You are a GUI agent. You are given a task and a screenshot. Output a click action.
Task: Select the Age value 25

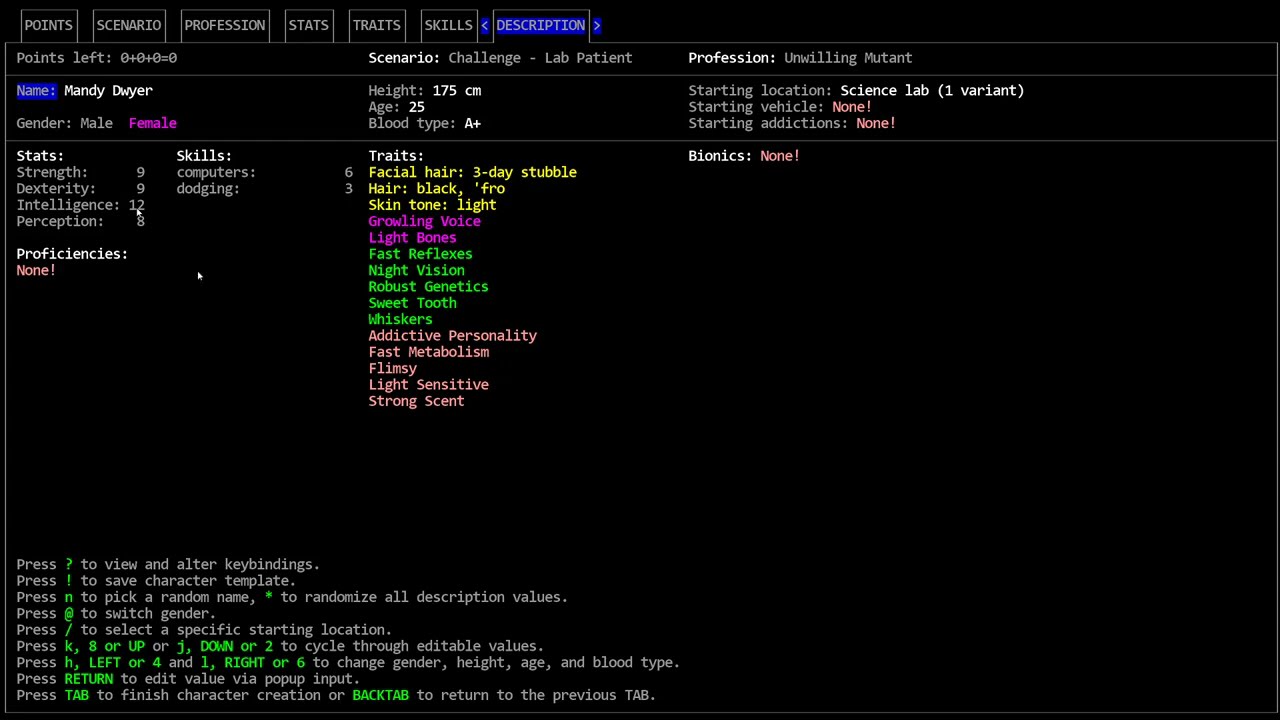point(416,107)
